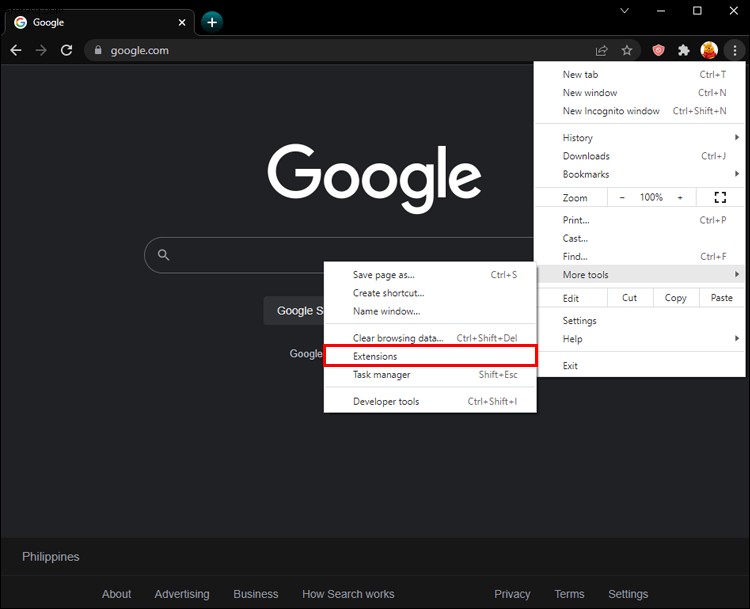This screenshot has height=609, width=750.
Task: Expand the History submenu
Action: [x=640, y=138]
